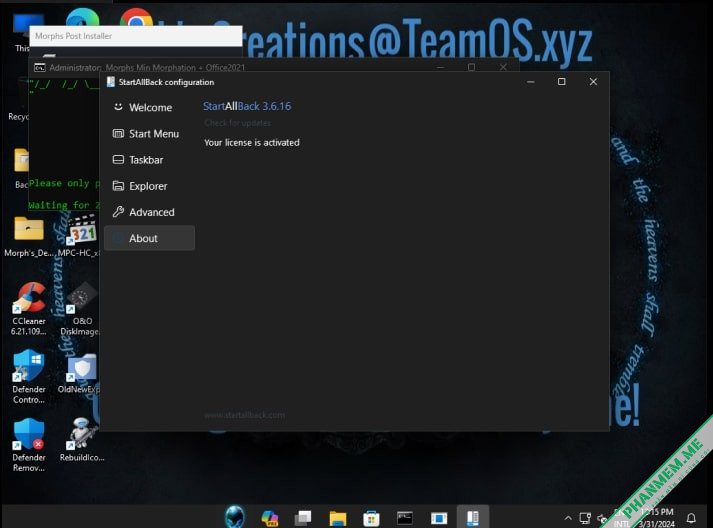Open the MPC-HC desktop shortcut
The image size is (713, 528).
coord(79,236)
